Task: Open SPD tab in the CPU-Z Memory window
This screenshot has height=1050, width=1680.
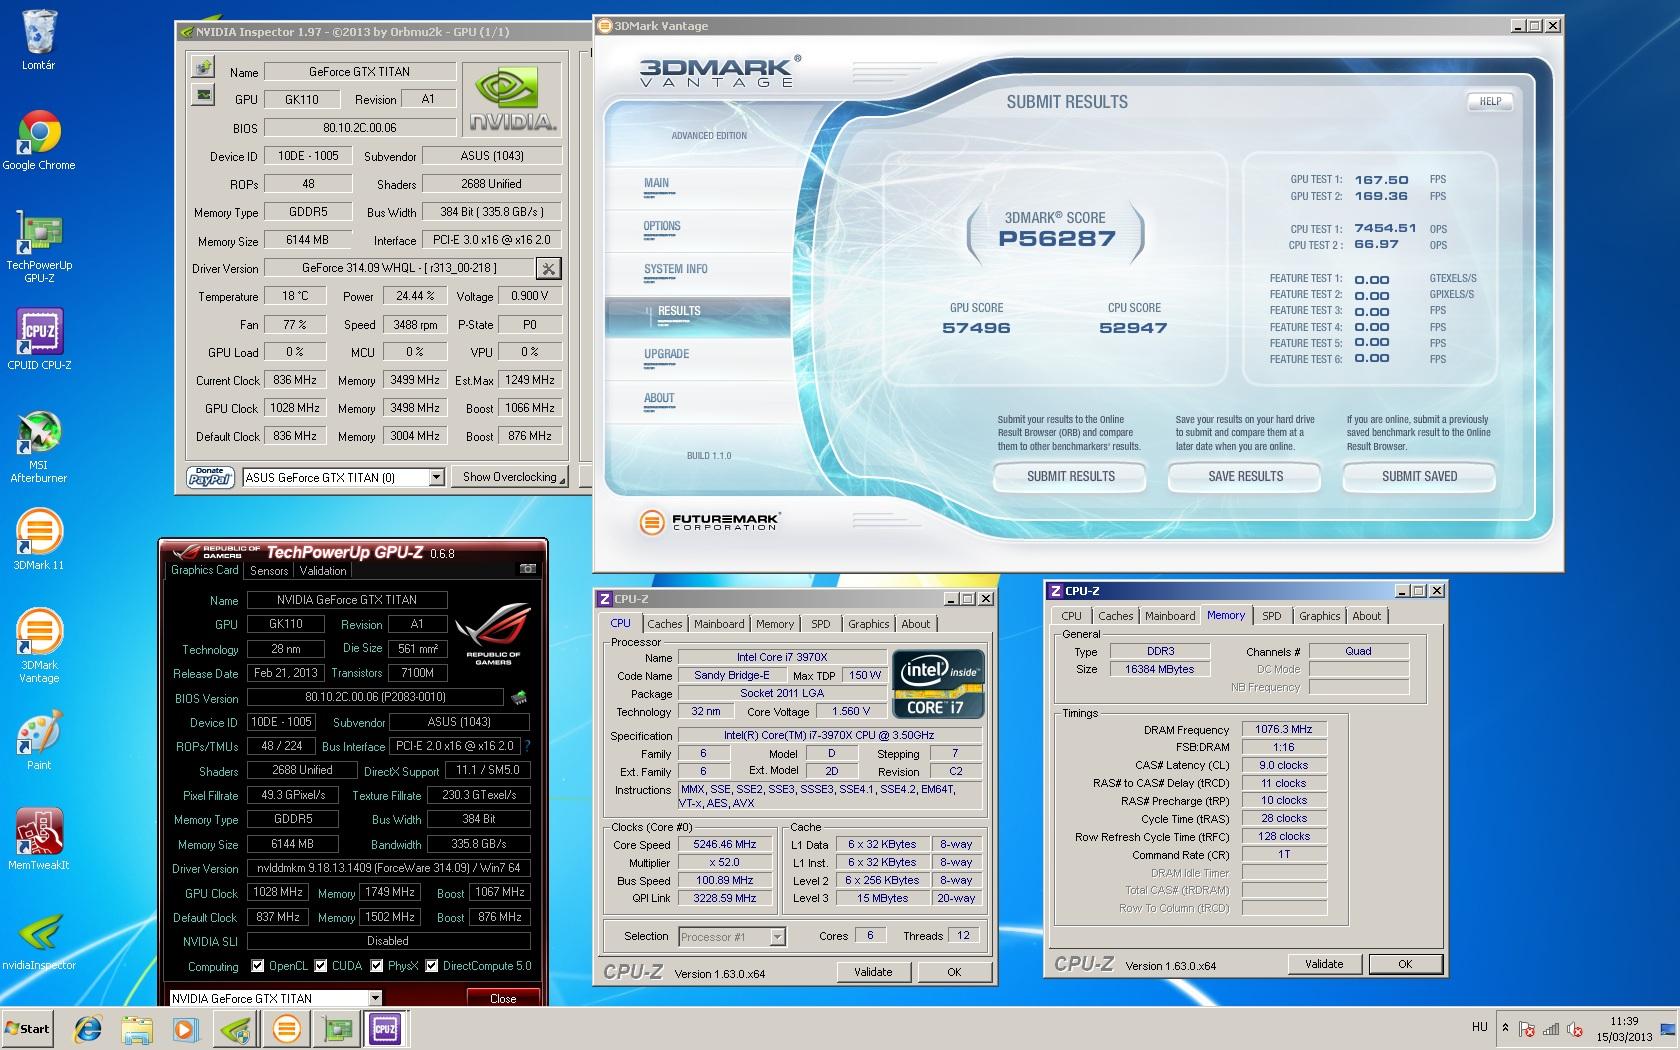Action: pyautogui.click(x=1271, y=616)
